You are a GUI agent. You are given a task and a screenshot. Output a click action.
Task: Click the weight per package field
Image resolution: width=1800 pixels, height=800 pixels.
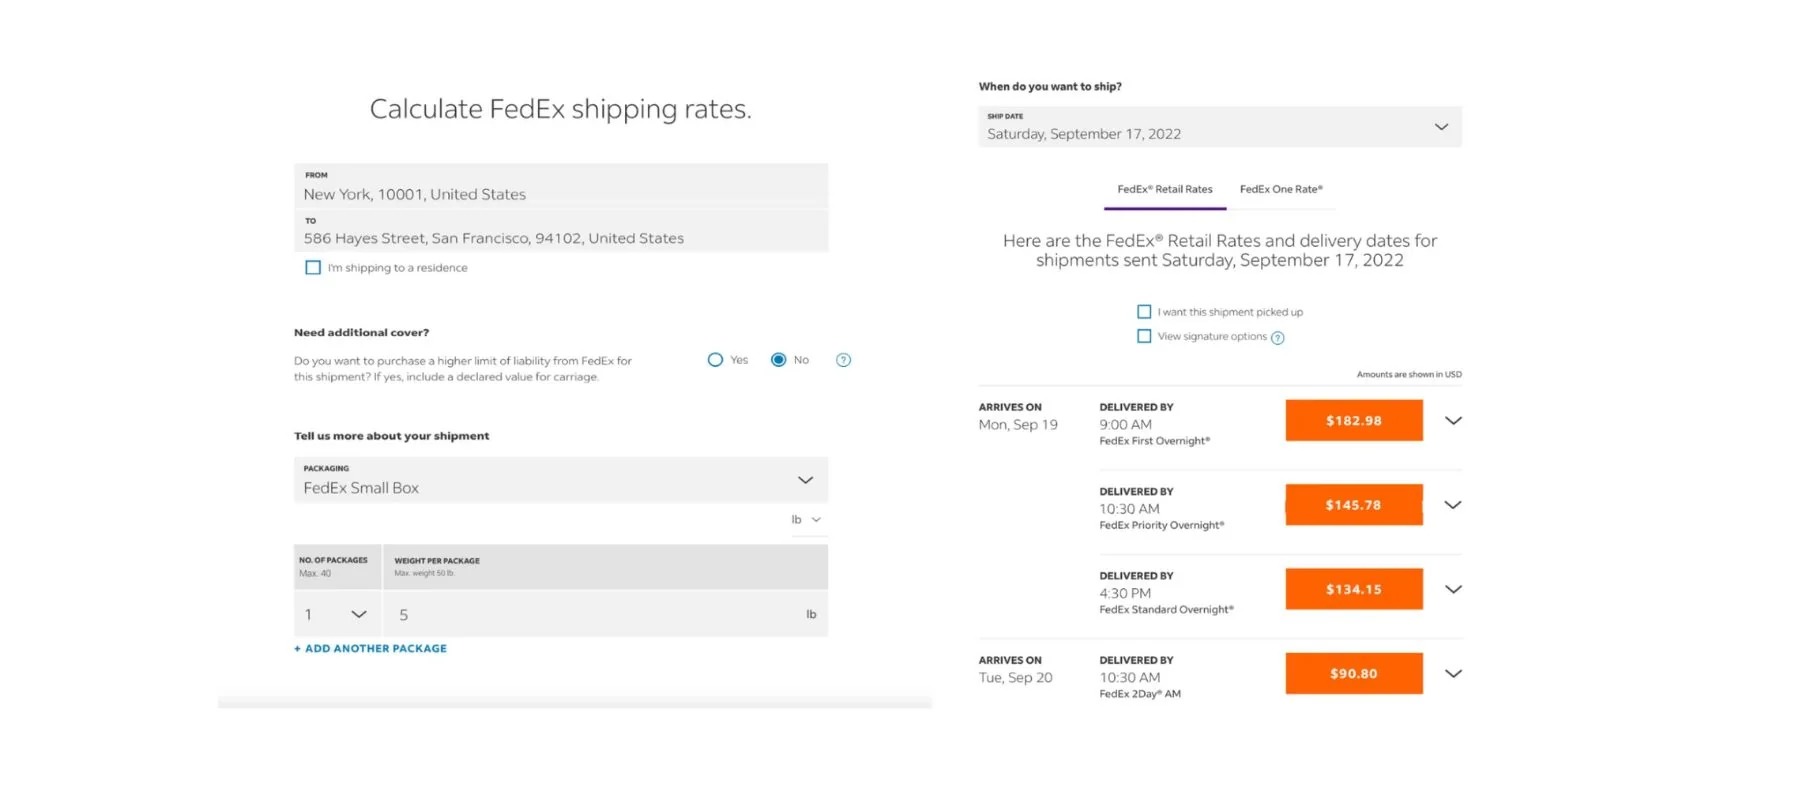click(605, 614)
